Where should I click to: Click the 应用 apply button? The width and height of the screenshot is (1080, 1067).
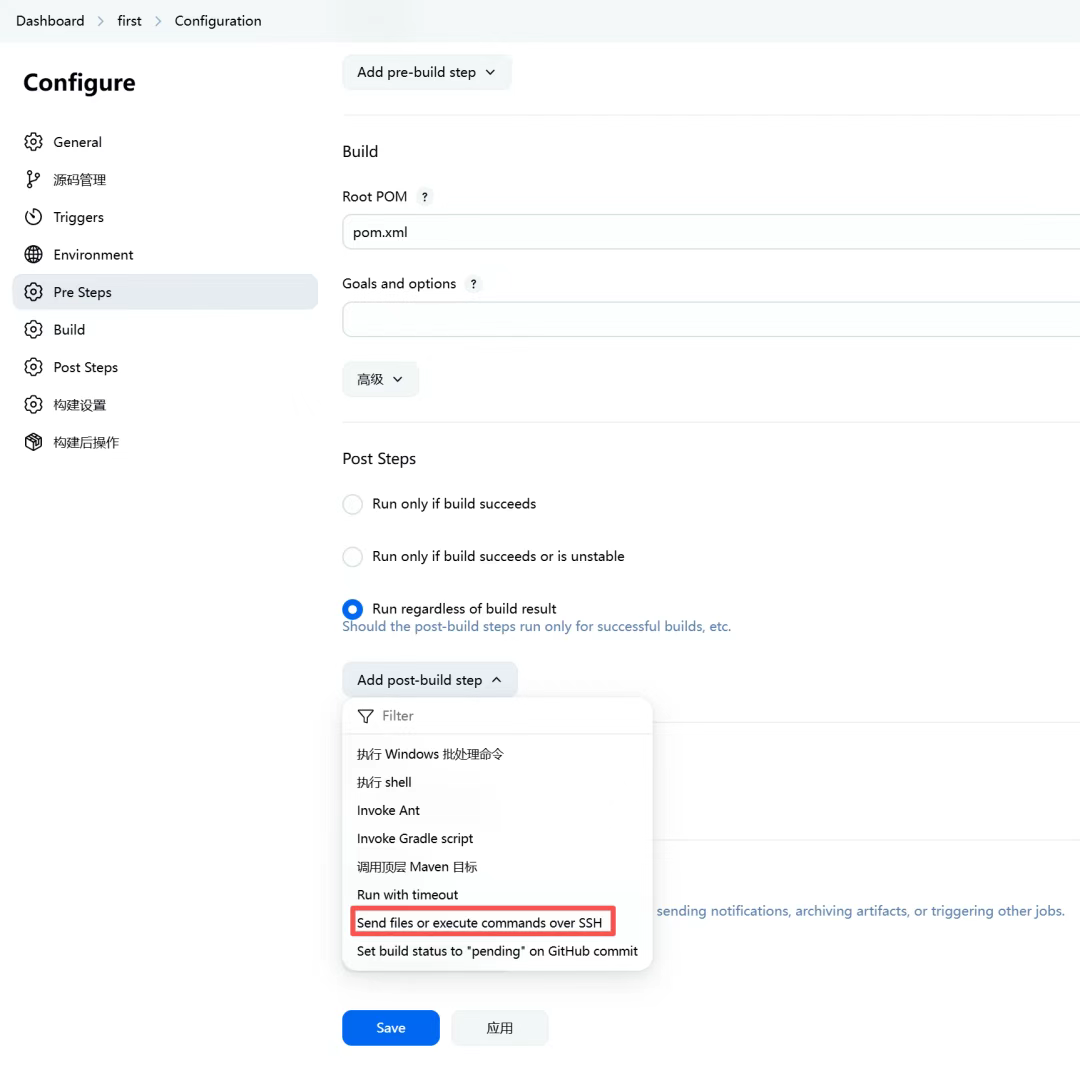(499, 1028)
